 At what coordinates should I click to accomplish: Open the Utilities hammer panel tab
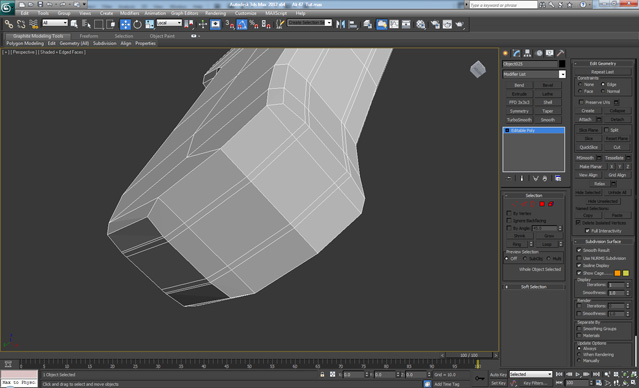coord(561,53)
